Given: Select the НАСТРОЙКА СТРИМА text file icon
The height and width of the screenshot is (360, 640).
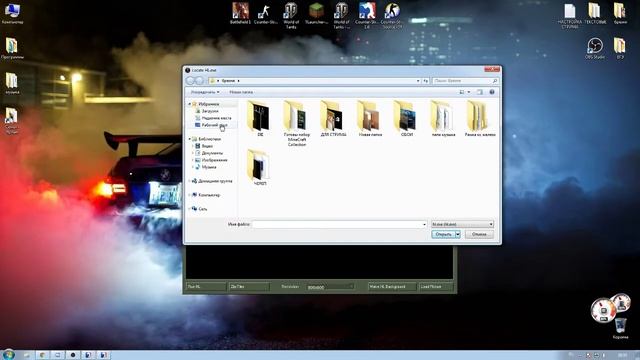Looking at the screenshot, I should pyautogui.click(x=570, y=16).
